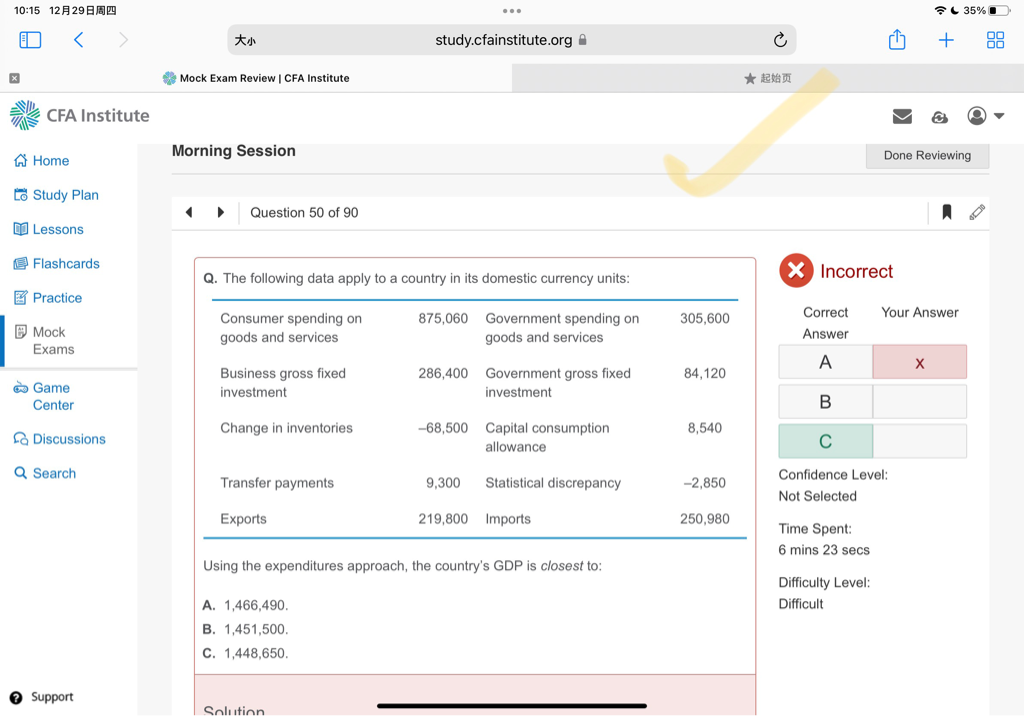Show Safari tab overview grid
1024x716 pixels.
click(995, 40)
